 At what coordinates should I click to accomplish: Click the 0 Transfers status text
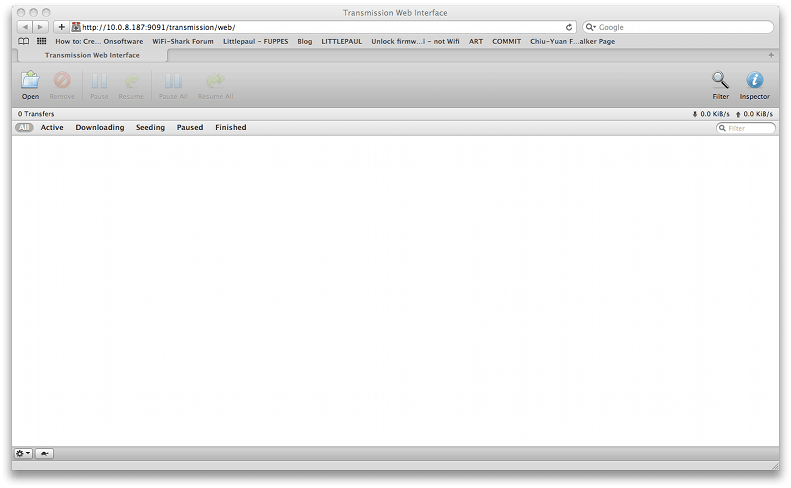coord(36,114)
